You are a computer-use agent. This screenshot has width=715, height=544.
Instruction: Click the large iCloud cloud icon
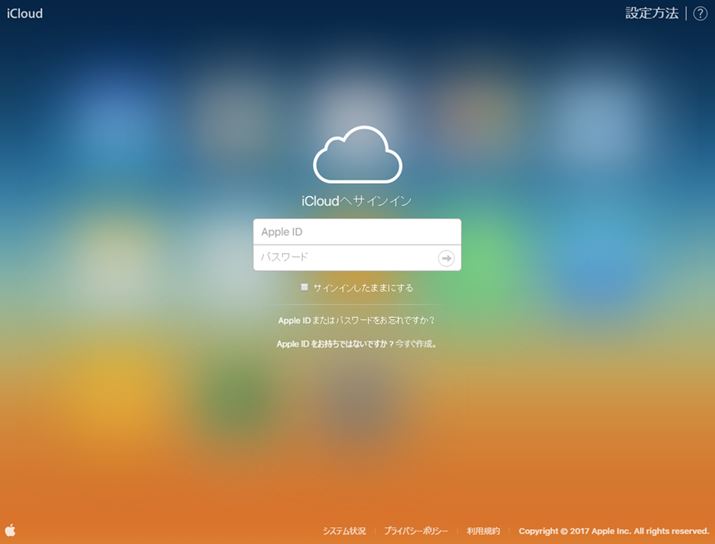[358, 155]
